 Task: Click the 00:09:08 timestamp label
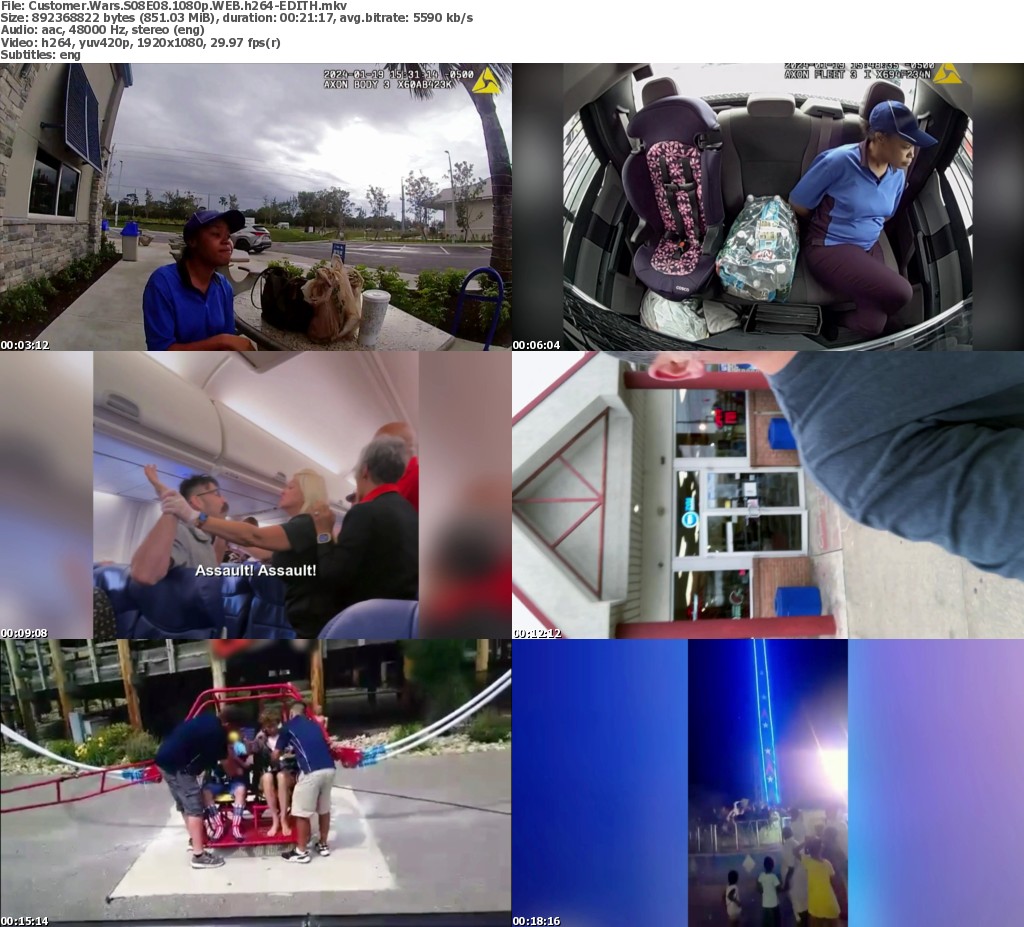25,633
